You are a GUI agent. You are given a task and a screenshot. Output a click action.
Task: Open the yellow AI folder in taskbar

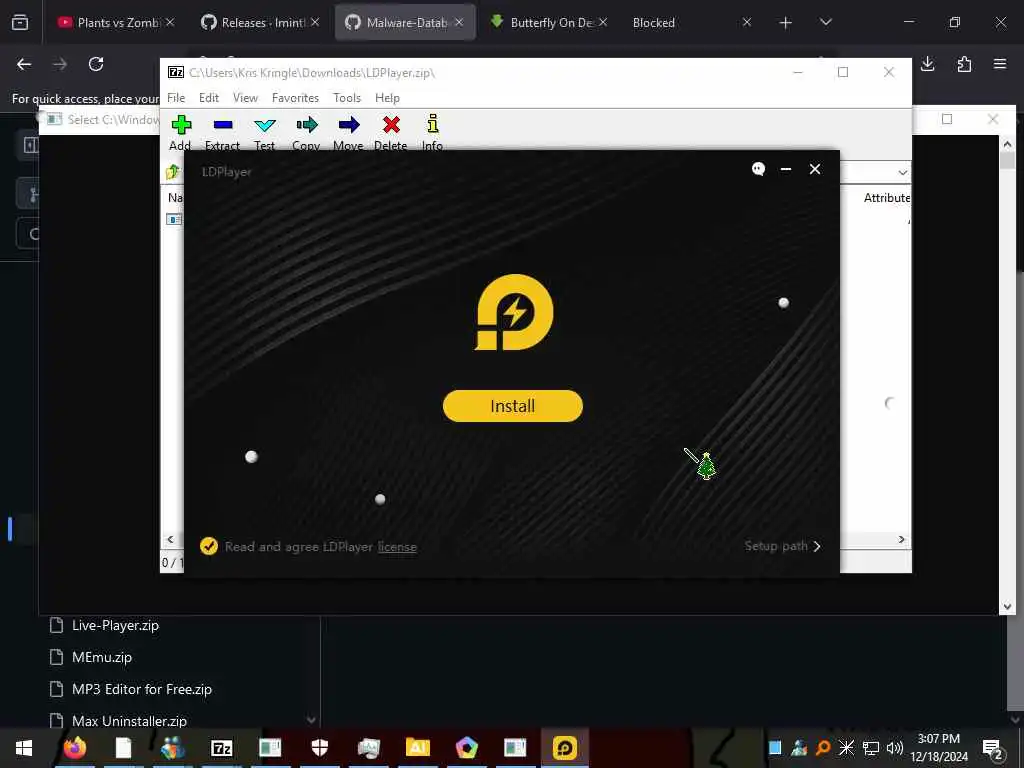coord(417,748)
